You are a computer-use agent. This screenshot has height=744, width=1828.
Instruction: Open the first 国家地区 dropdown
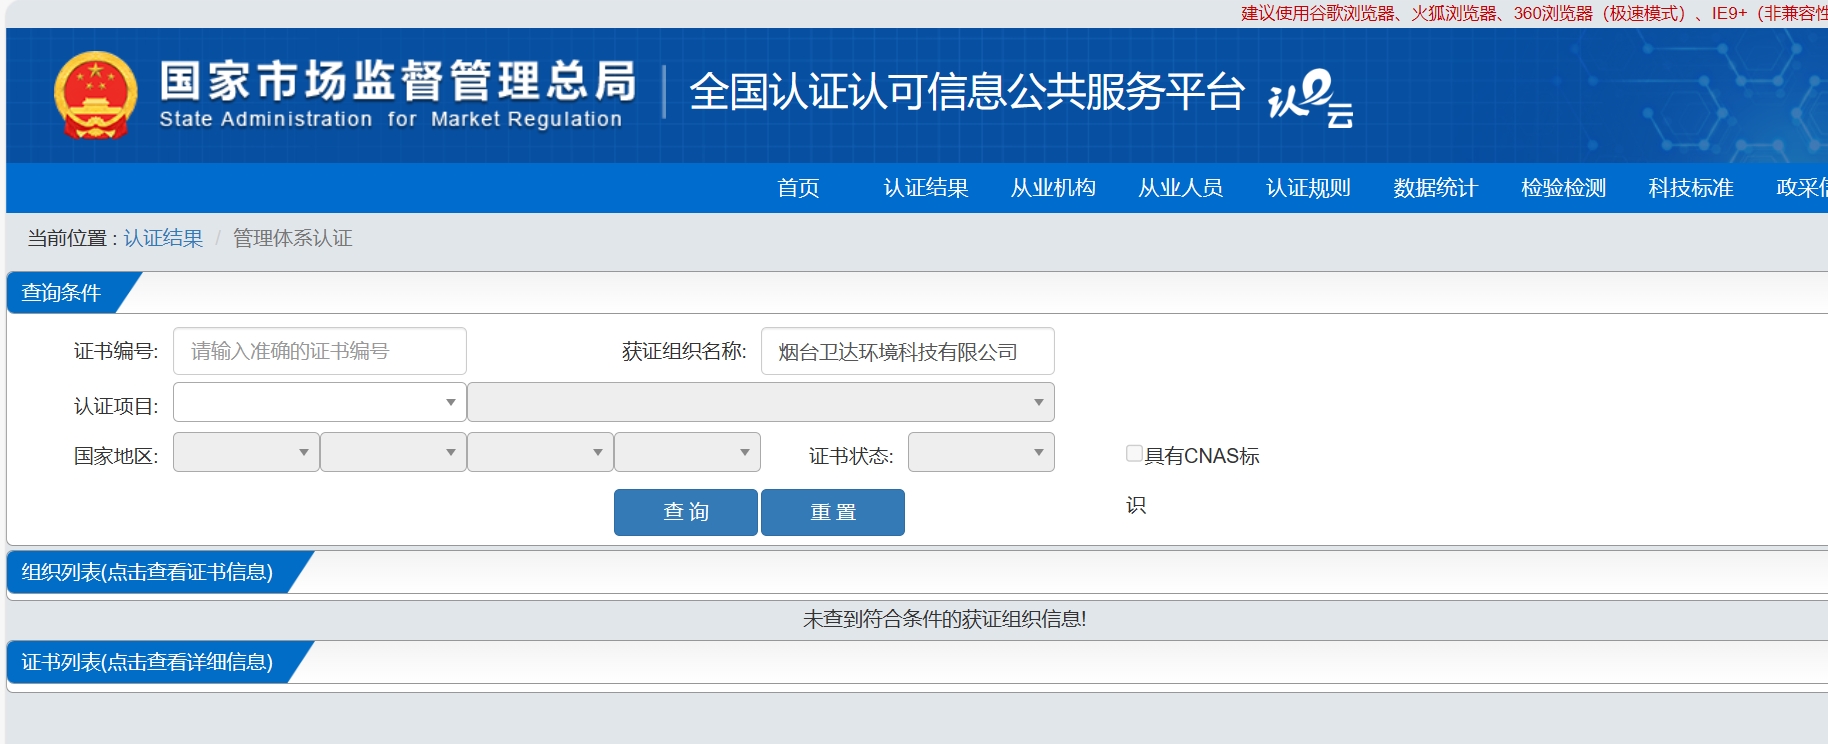(246, 452)
